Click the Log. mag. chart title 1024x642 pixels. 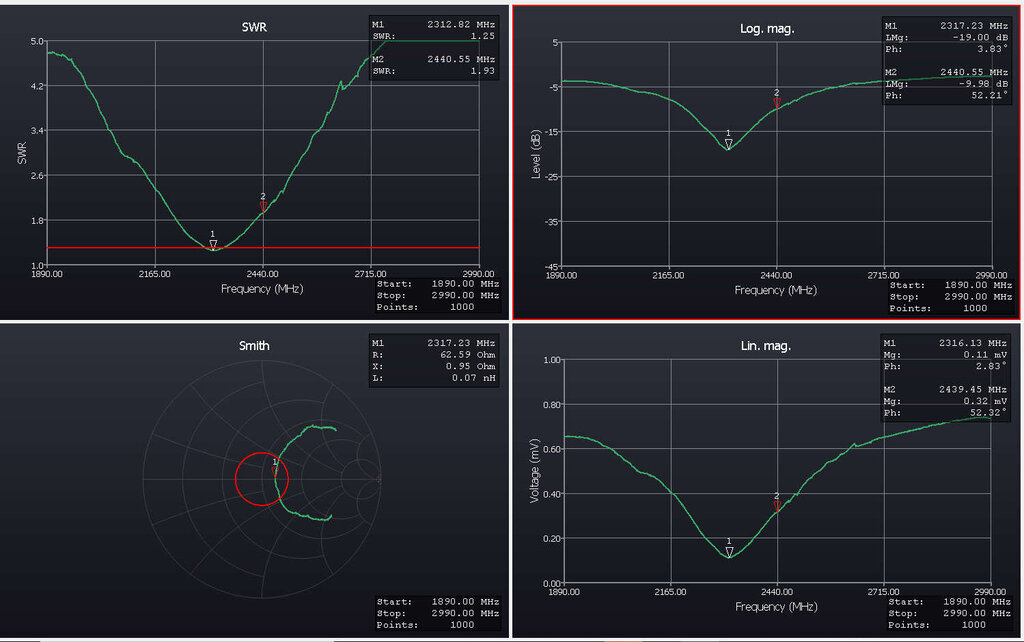pos(767,28)
